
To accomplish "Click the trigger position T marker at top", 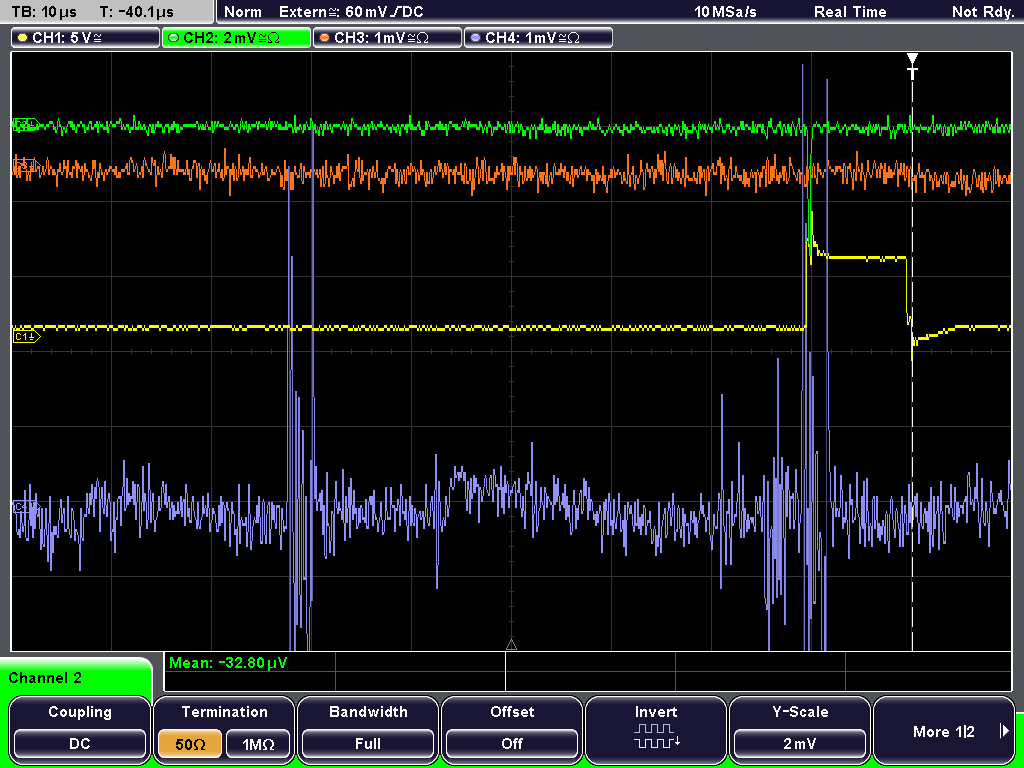I will click(912, 65).
